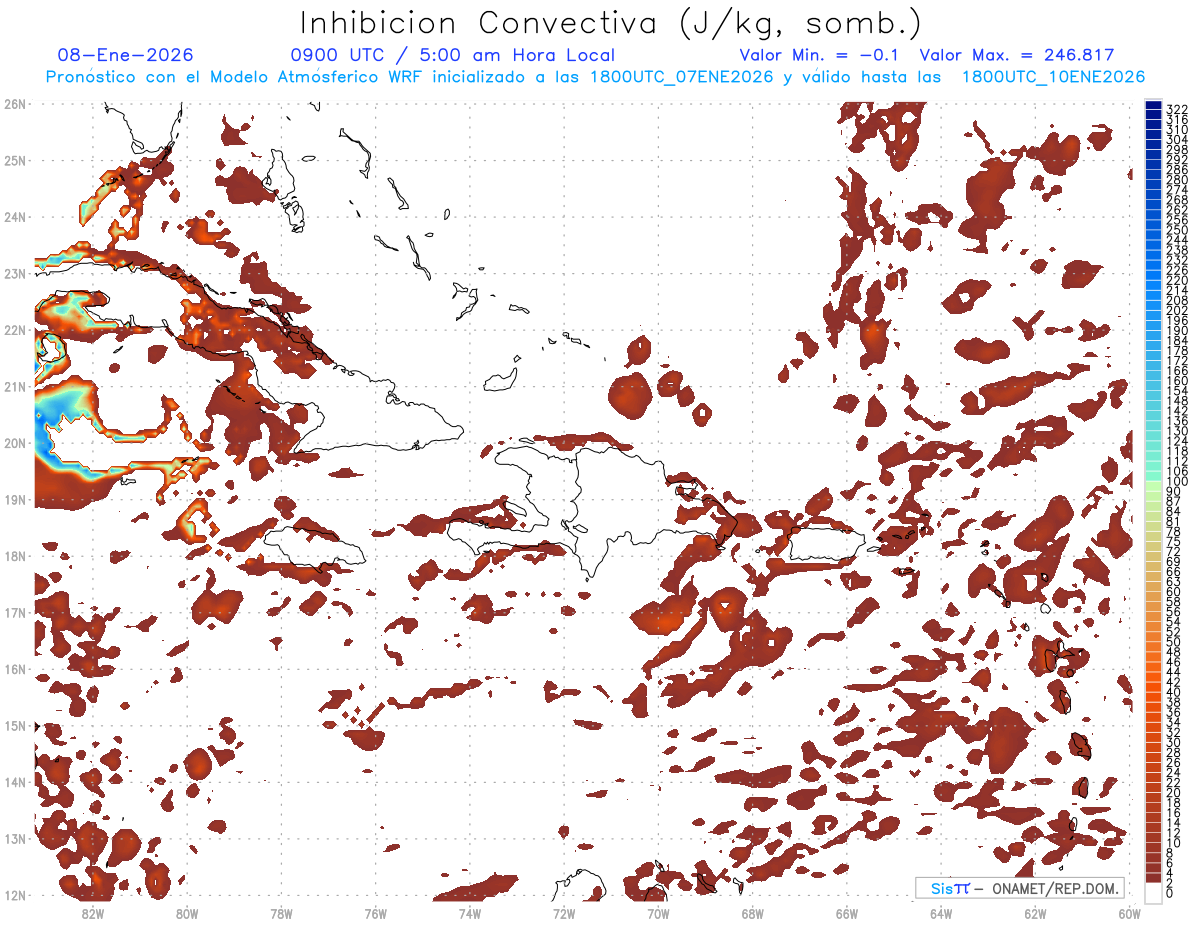Click the time "0900 UTC / 5:00 am Hora Local"
Screen dimensions: 1200x927
tap(453, 55)
